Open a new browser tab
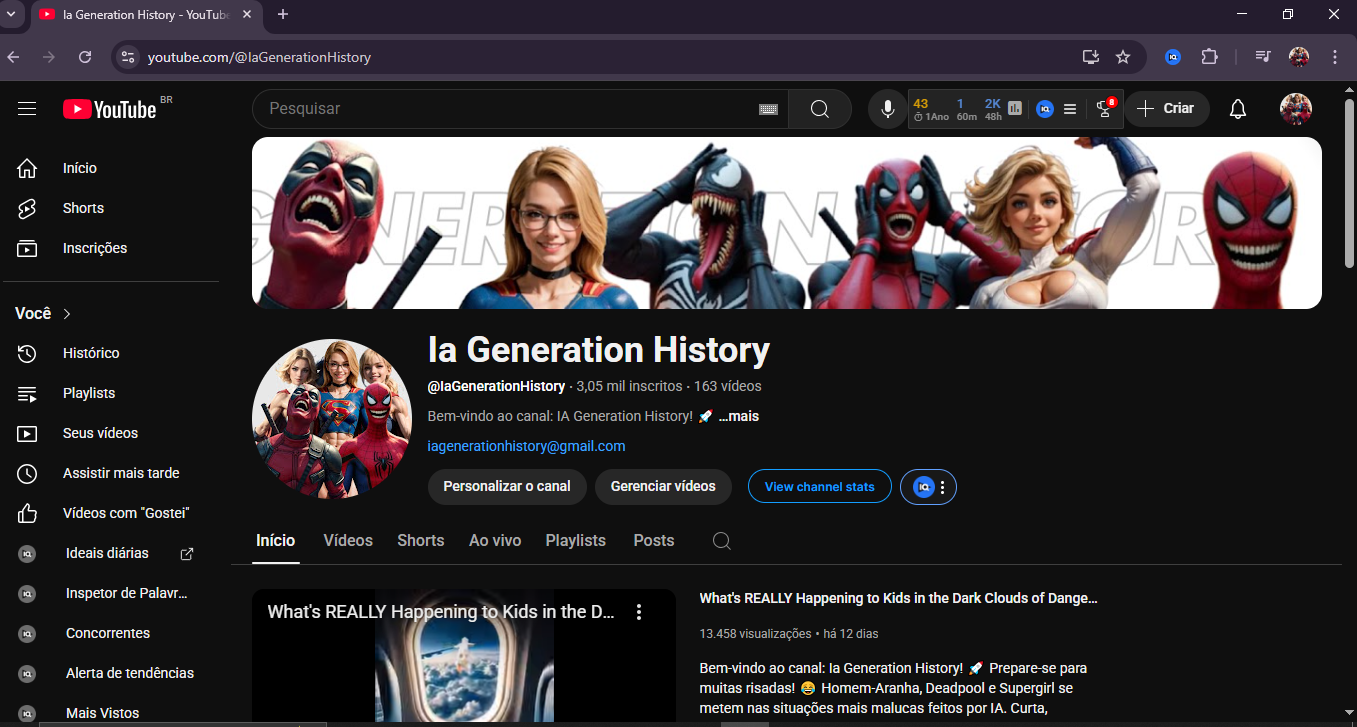This screenshot has height=727, width=1357. 283,14
